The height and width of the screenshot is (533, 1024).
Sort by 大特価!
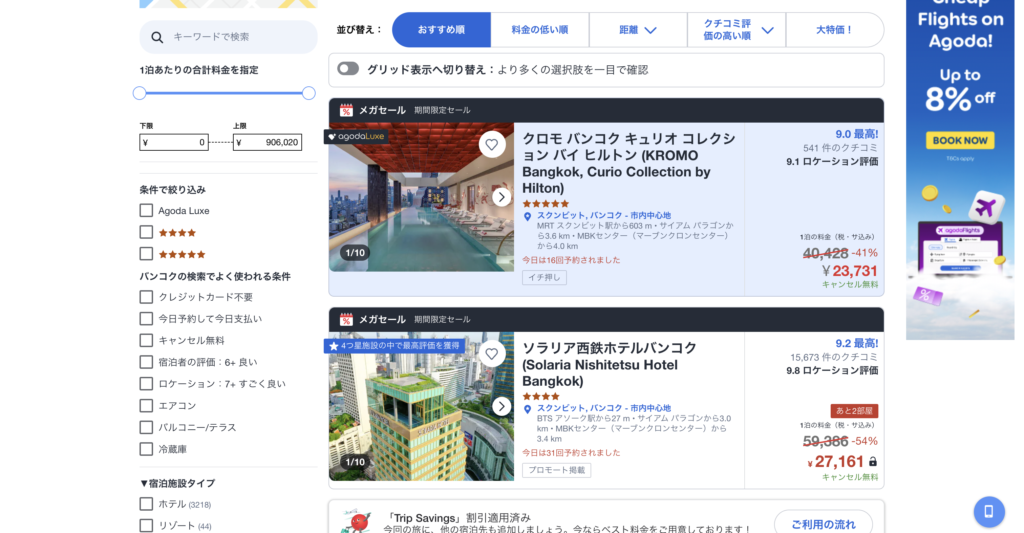(x=835, y=29)
